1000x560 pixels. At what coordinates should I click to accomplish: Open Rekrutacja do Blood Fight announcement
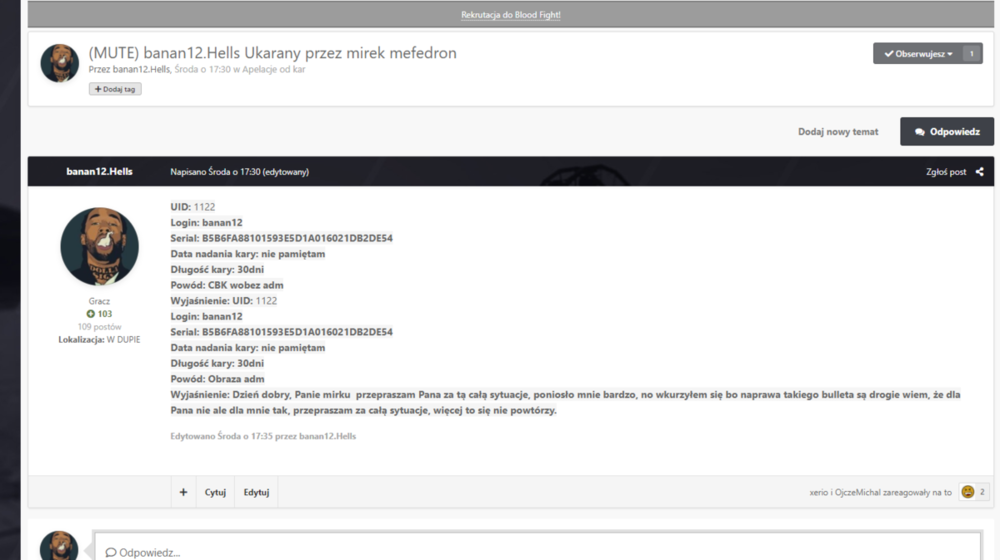click(x=511, y=15)
